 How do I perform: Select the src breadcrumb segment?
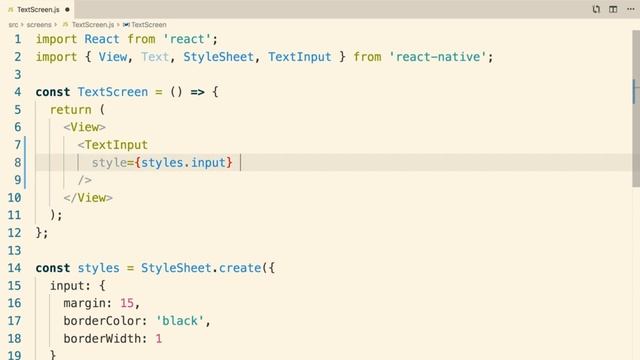[x=13, y=25]
